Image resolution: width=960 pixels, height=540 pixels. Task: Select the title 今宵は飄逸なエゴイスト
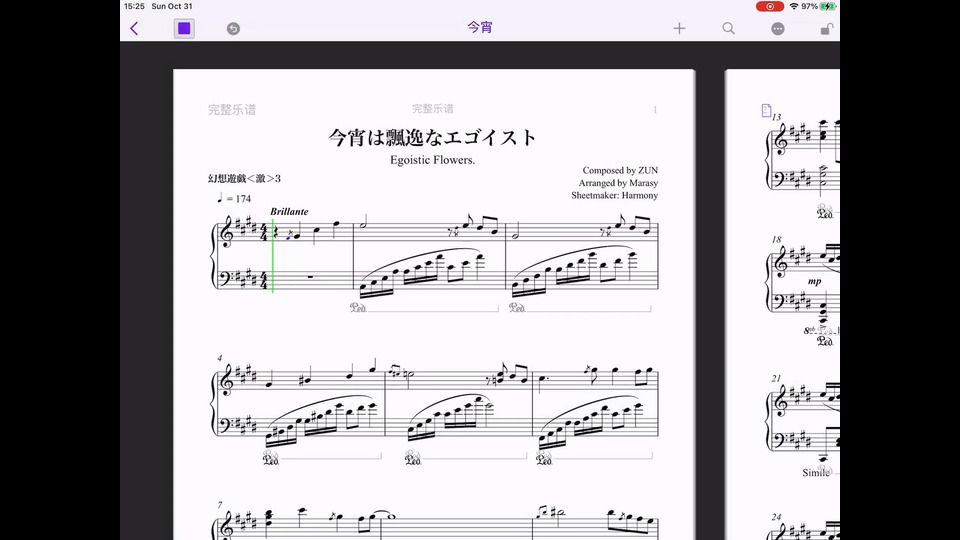coord(432,137)
